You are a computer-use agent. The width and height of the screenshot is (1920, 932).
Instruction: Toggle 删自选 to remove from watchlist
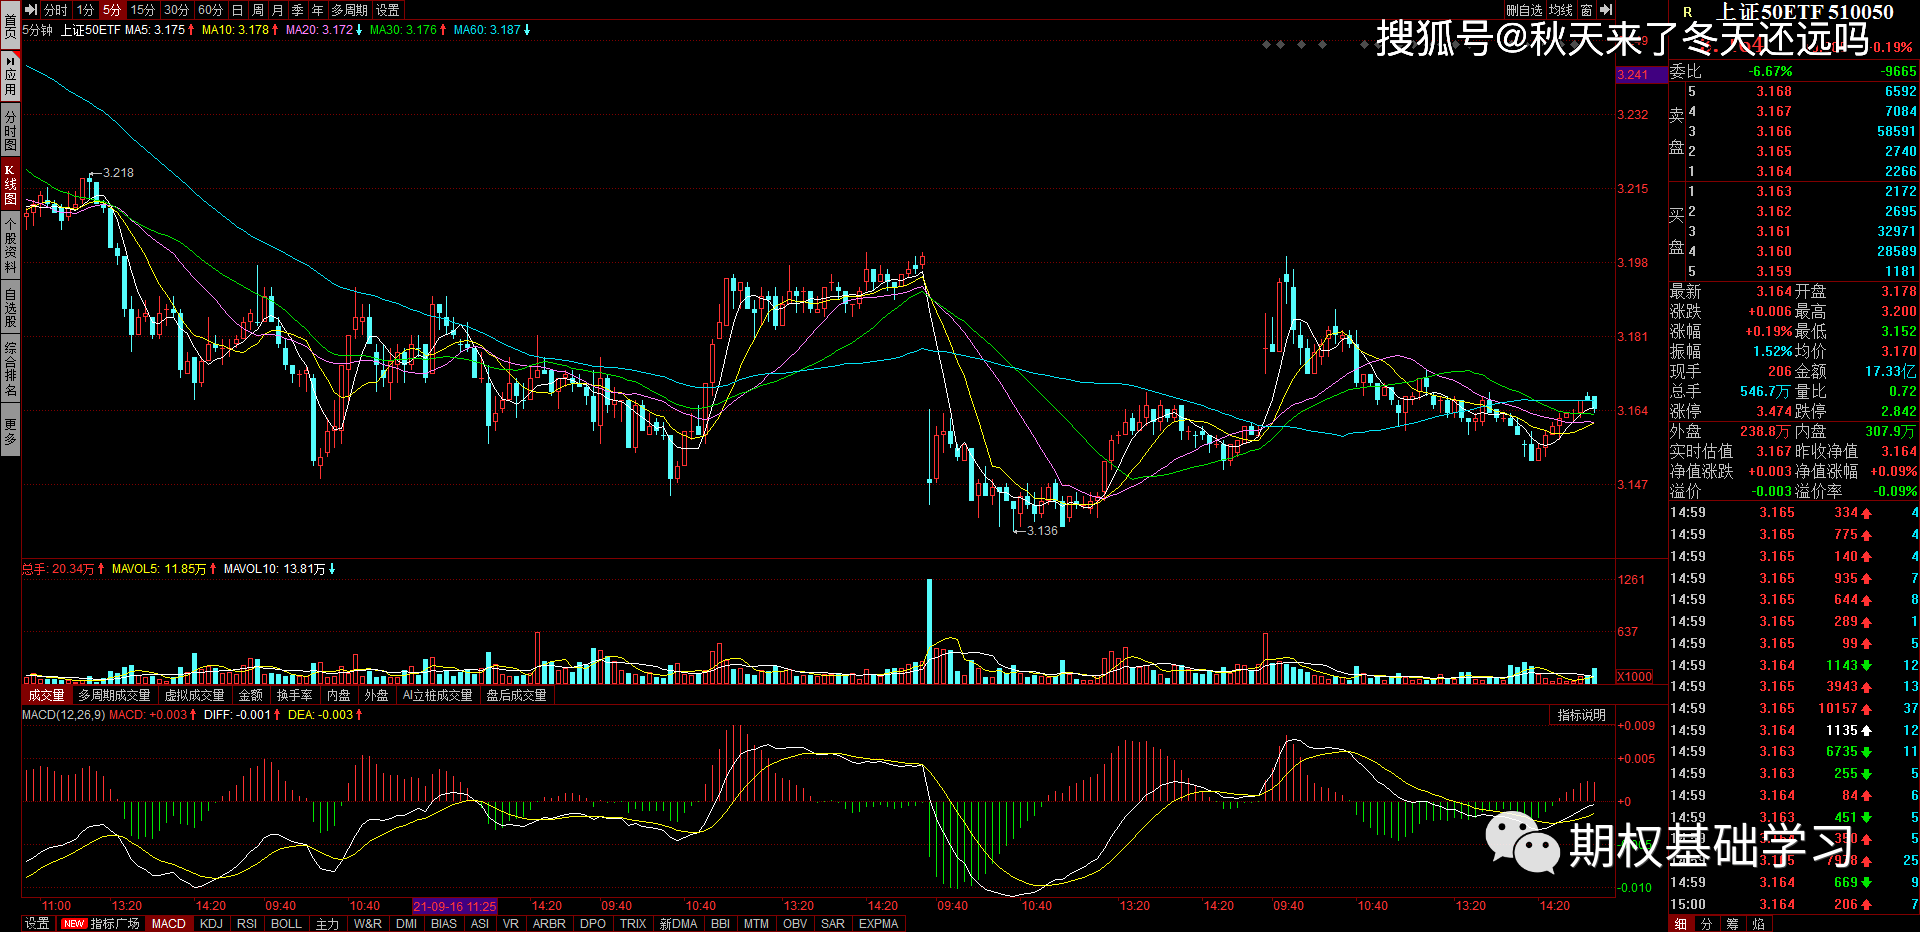[1525, 10]
